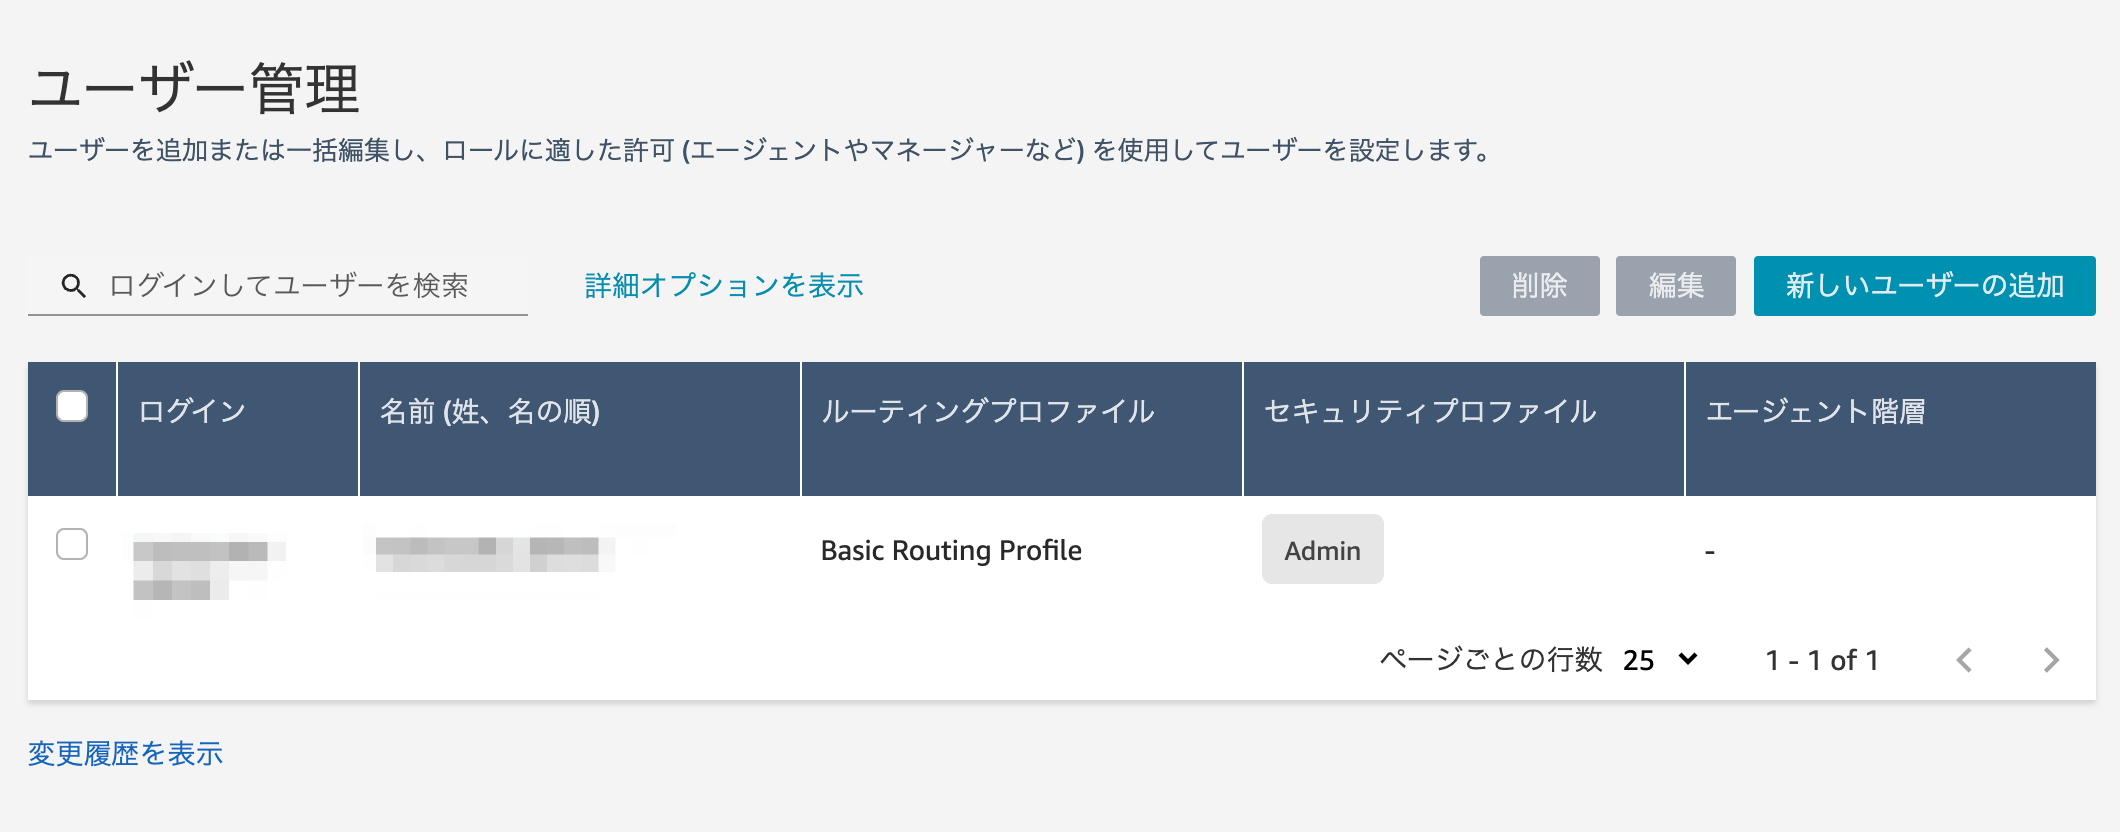Click ルーティングプロファイル column header
The image size is (2120, 832).
pyautogui.click(x=988, y=411)
